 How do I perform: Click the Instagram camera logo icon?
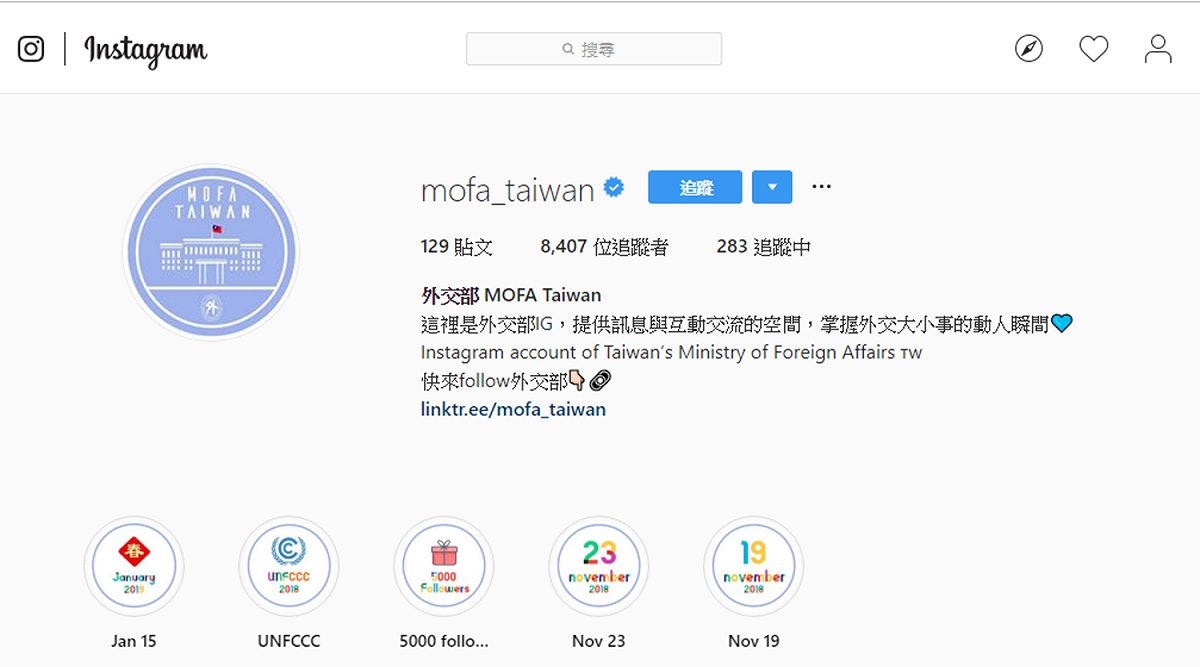(x=31, y=49)
